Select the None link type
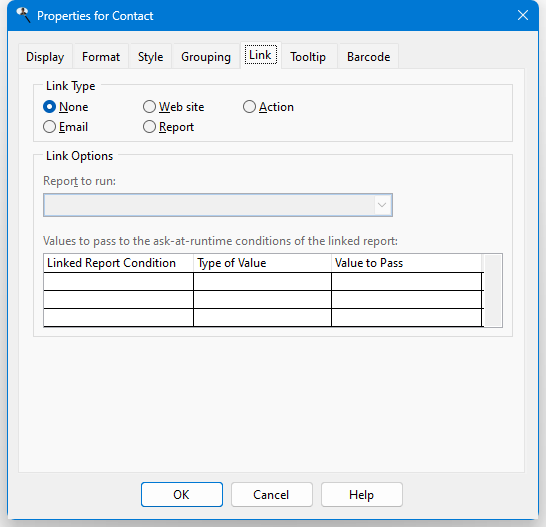Image resolution: width=546 pixels, height=527 pixels. click(x=65, y=107)
